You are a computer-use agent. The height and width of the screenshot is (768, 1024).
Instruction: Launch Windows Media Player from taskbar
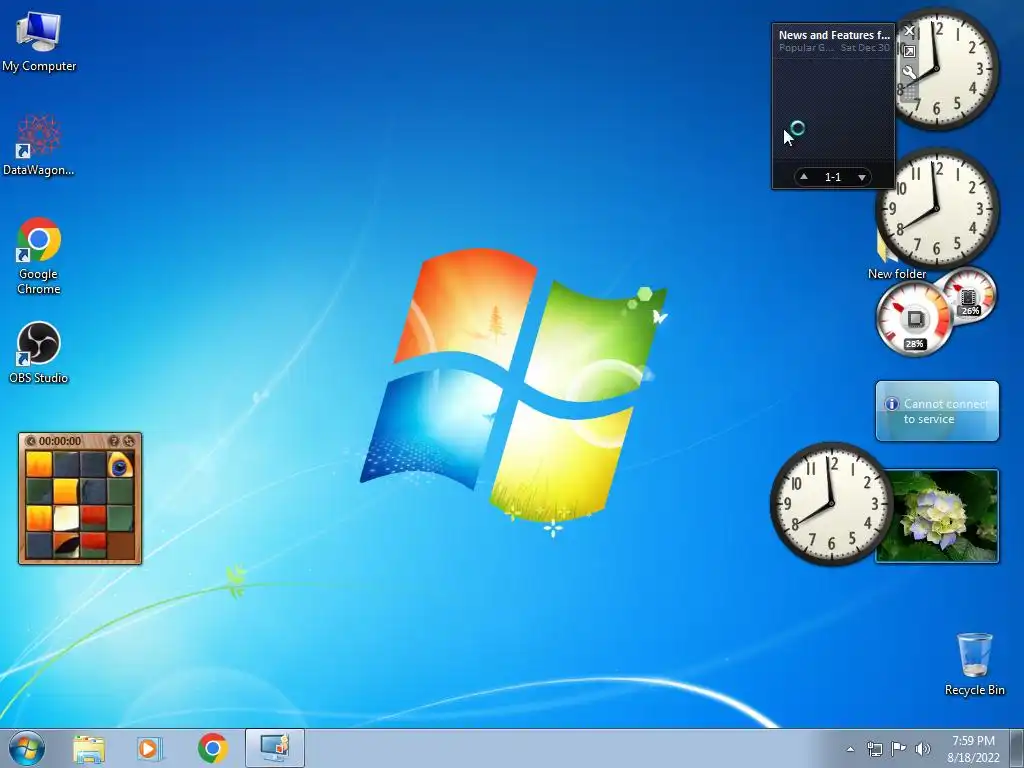click(x=150, y=749)
